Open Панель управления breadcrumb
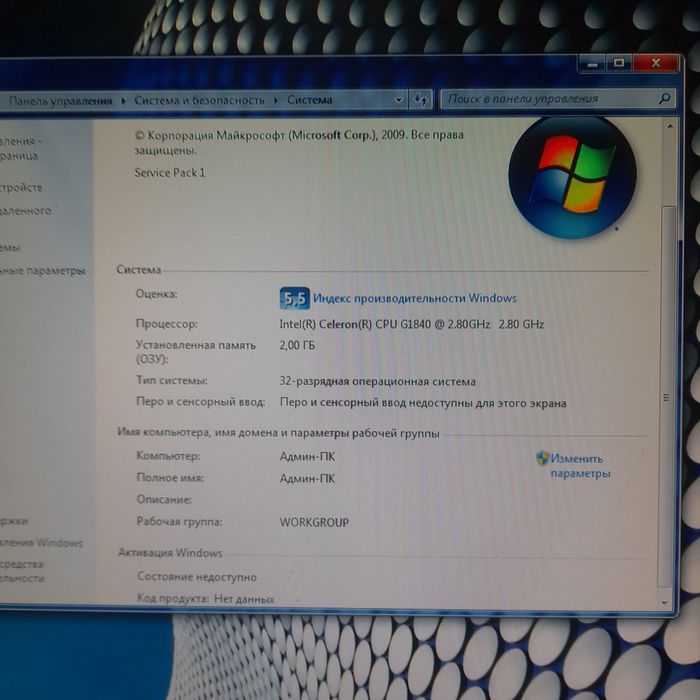 (x=61, y=101)
